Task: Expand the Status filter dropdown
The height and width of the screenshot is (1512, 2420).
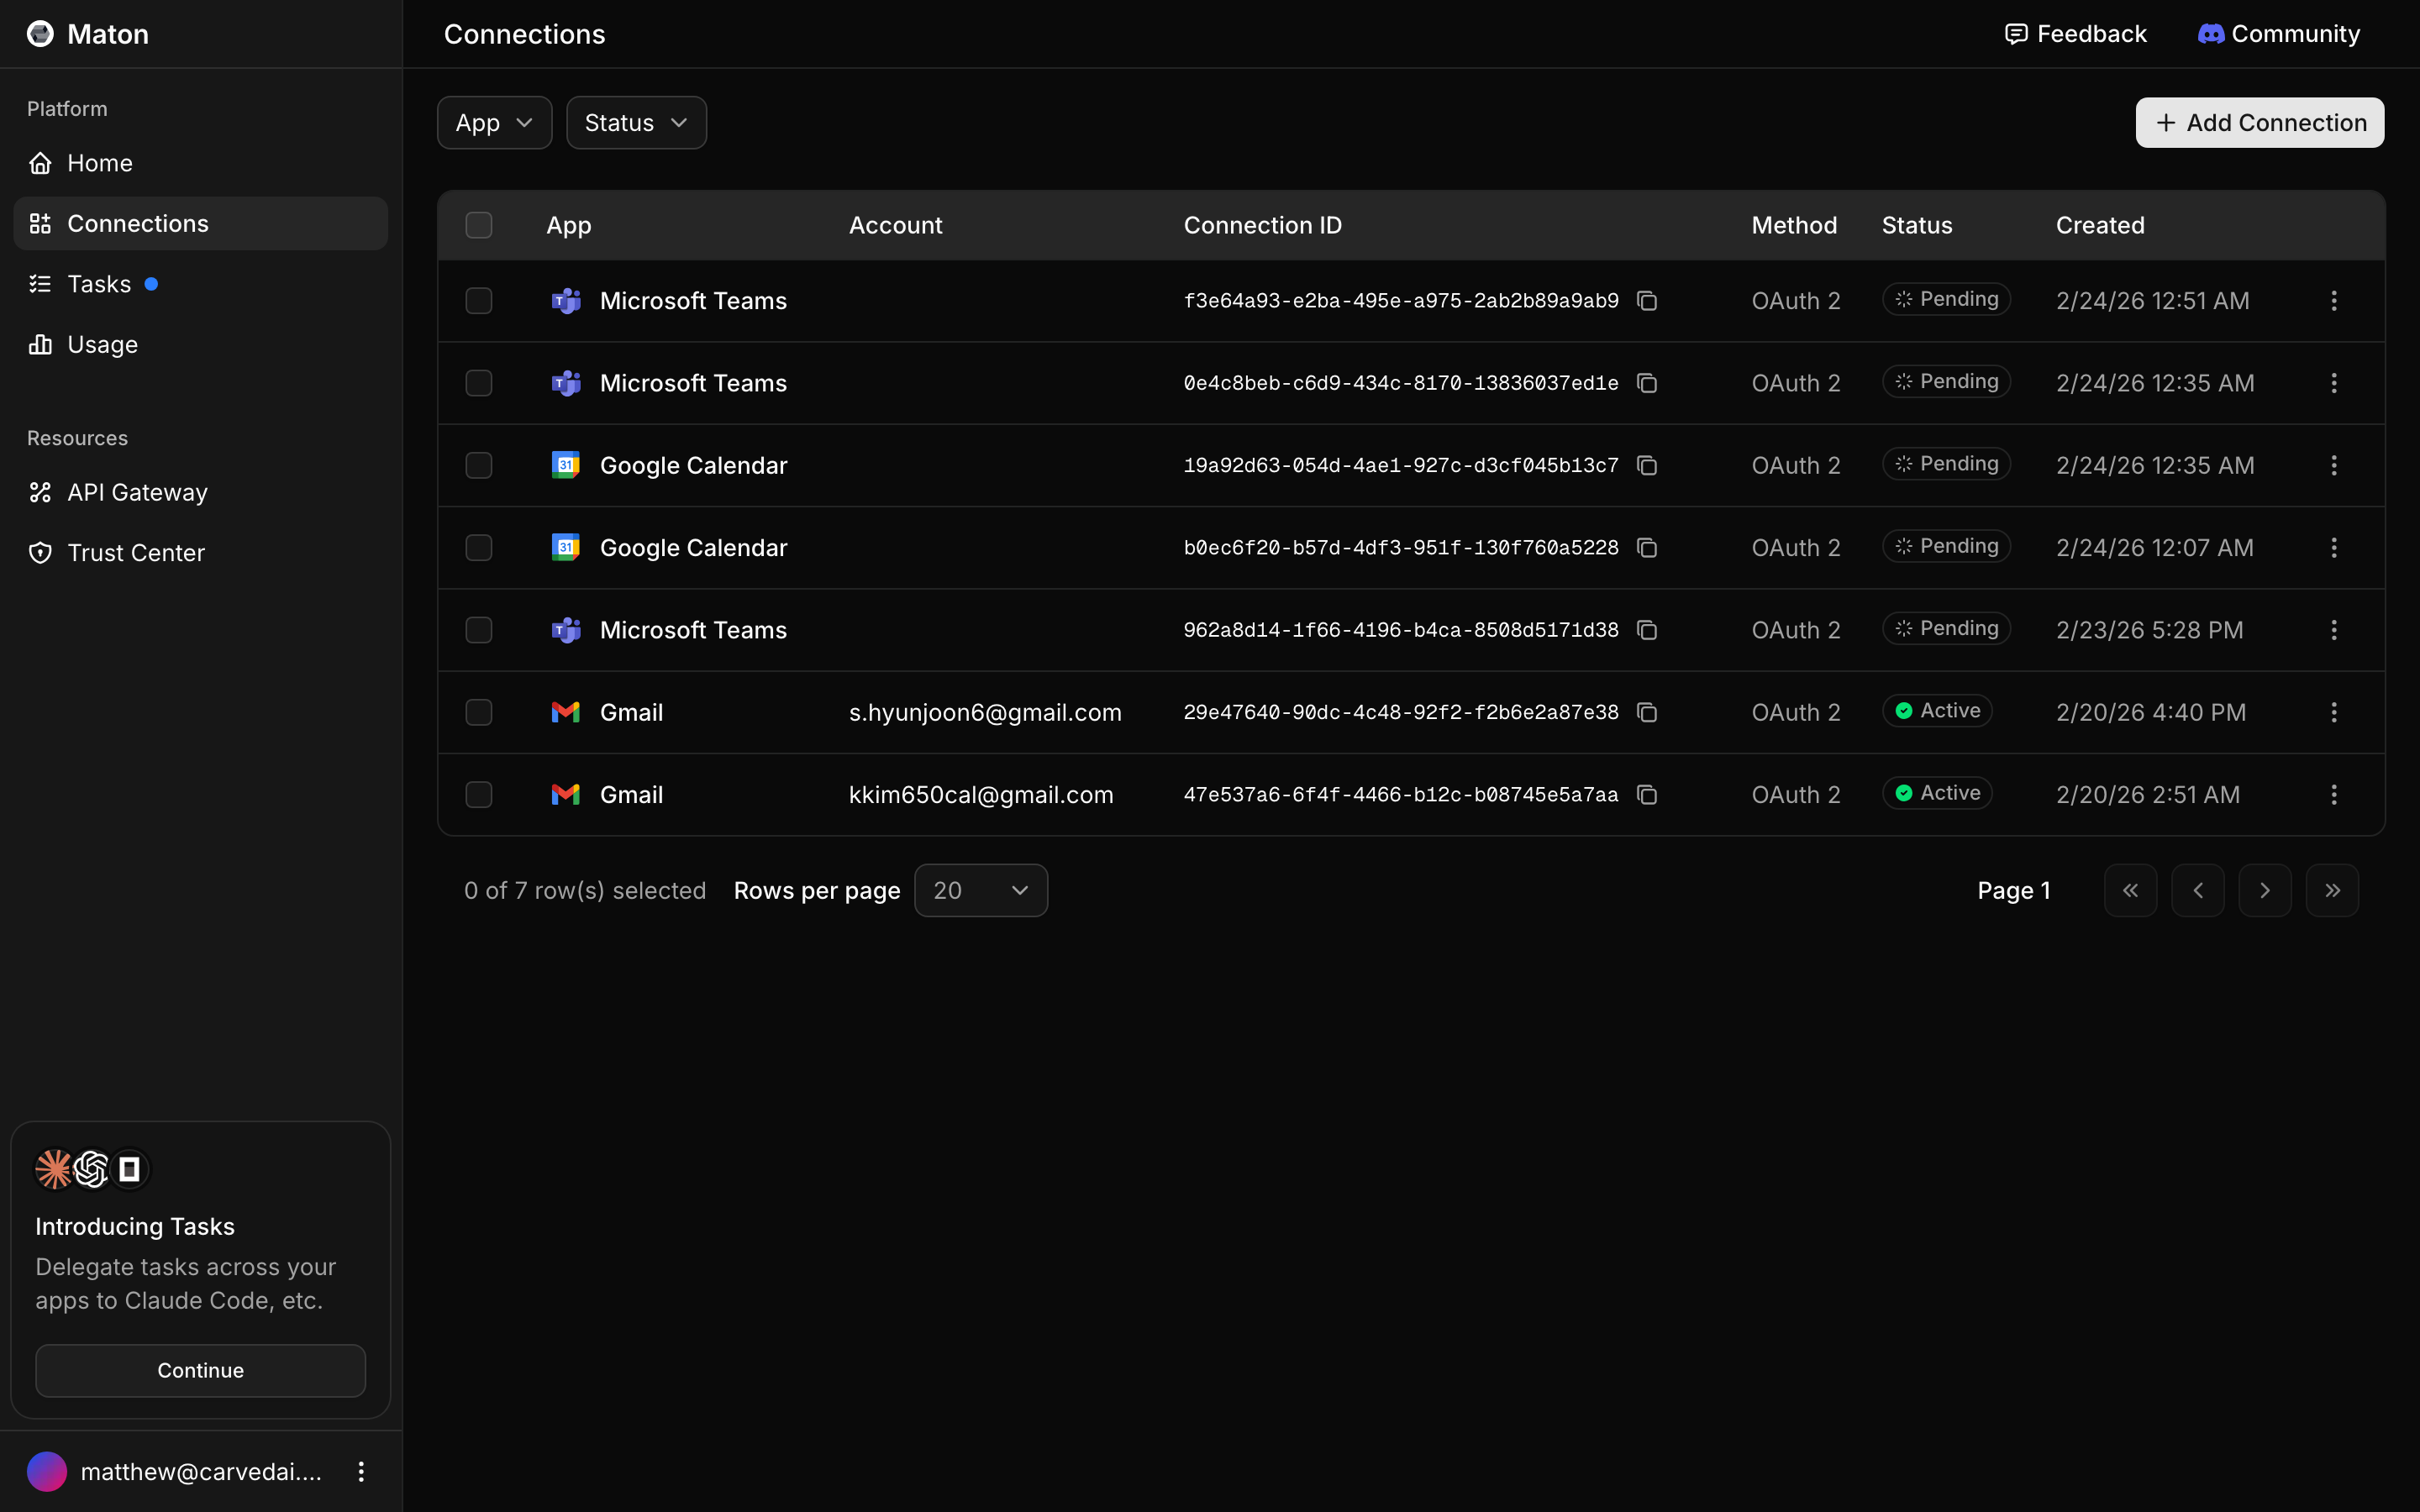Action: point(636,123)
